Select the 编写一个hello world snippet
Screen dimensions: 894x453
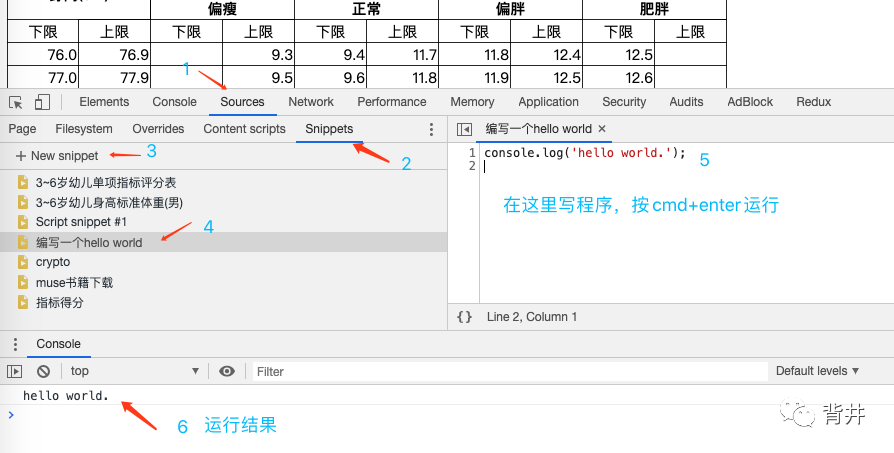(x=224, y=242)
